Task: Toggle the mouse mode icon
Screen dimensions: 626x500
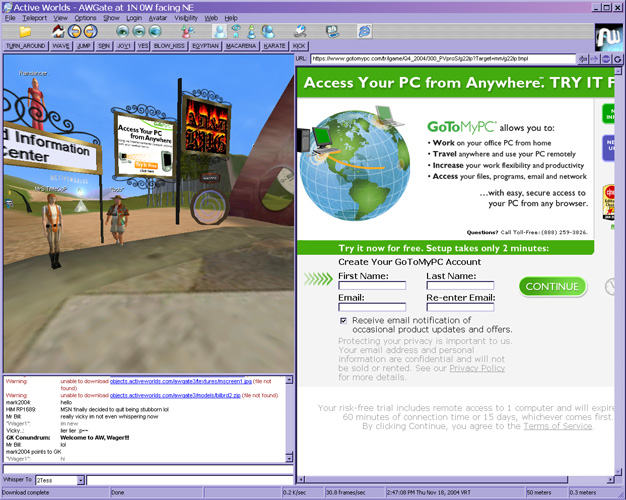Action: (300, 31)
